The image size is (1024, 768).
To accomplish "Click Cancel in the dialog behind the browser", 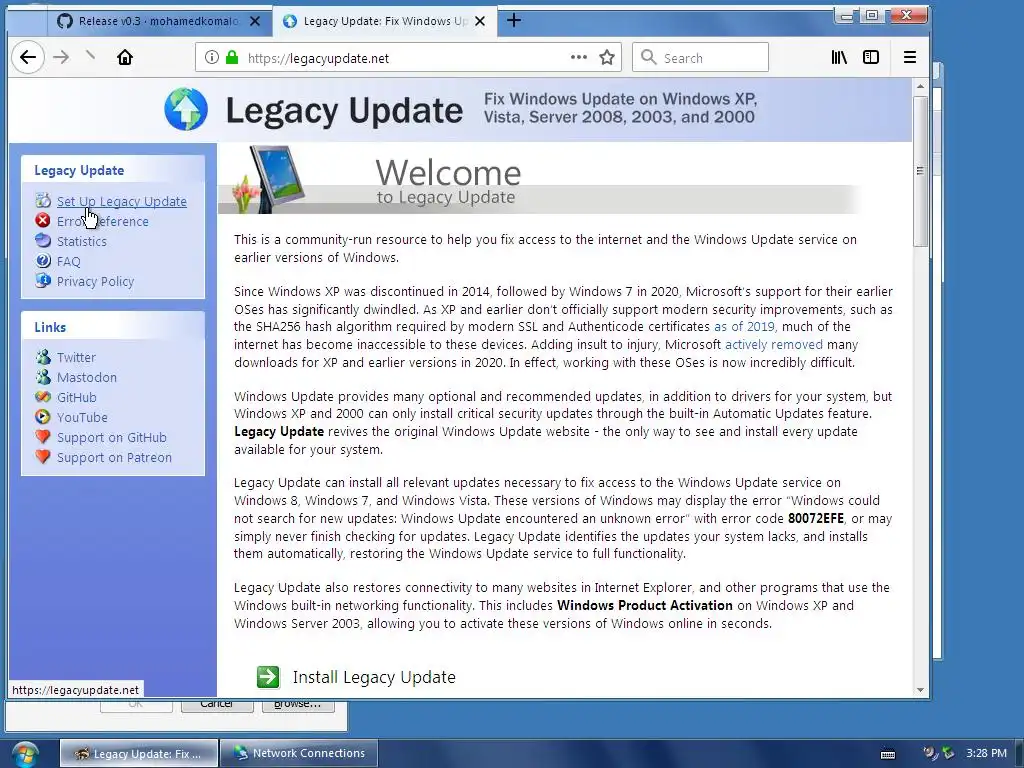I will click(x=217, y=705).
